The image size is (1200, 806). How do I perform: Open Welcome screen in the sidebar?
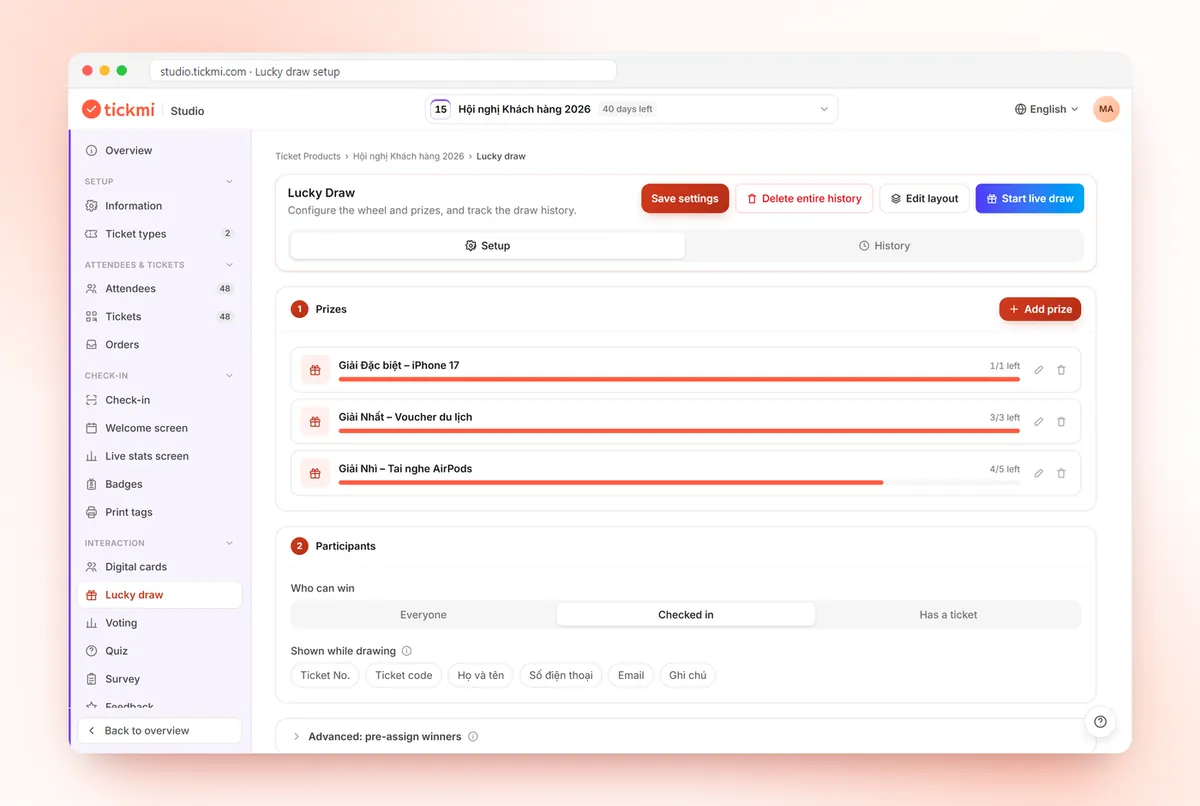160,428
